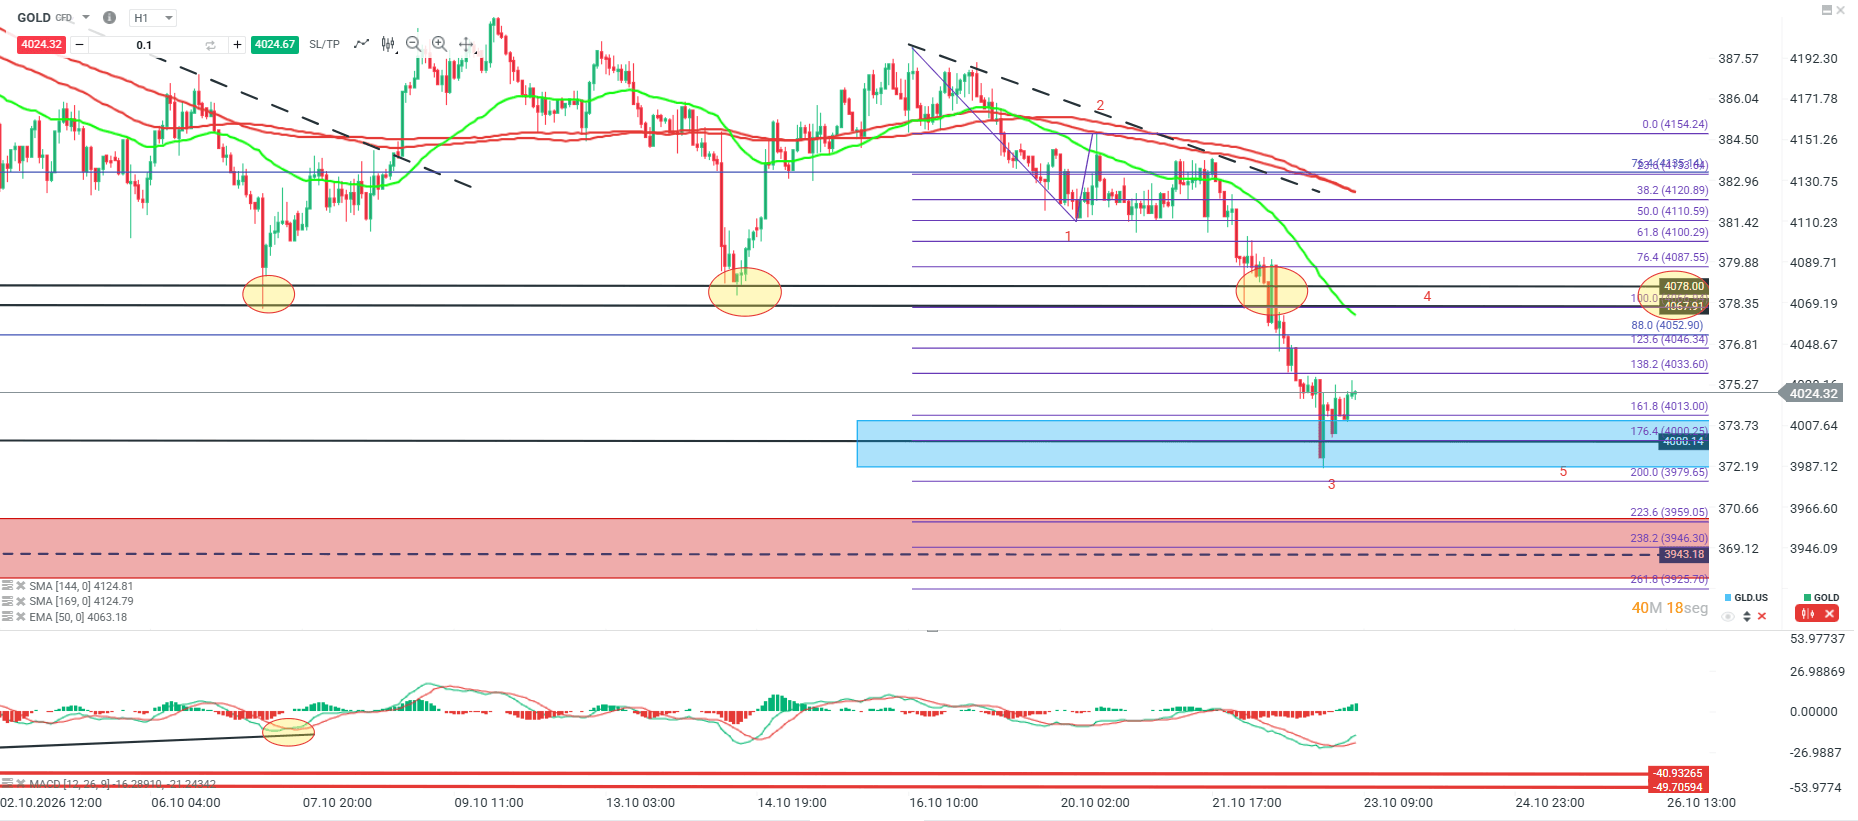The image size is (1858, 821).
Task: Click Fibonacci label 50.0 (4110.59)
Action: [x=1672, y=211]
